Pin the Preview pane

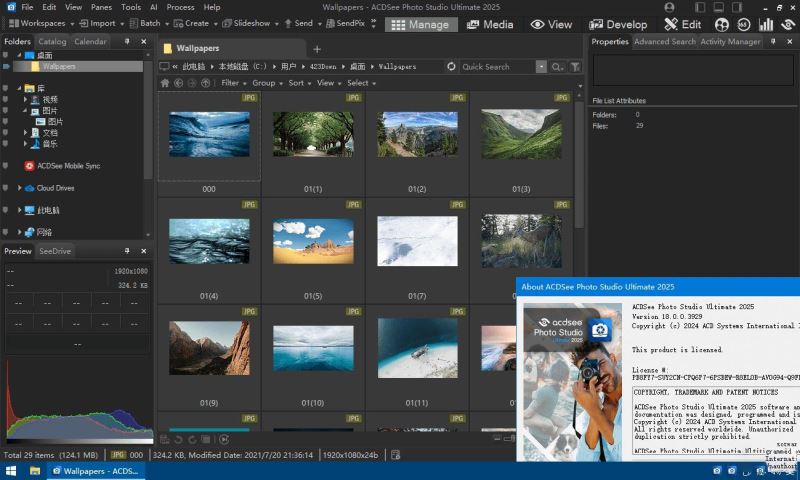coord(127,251)
